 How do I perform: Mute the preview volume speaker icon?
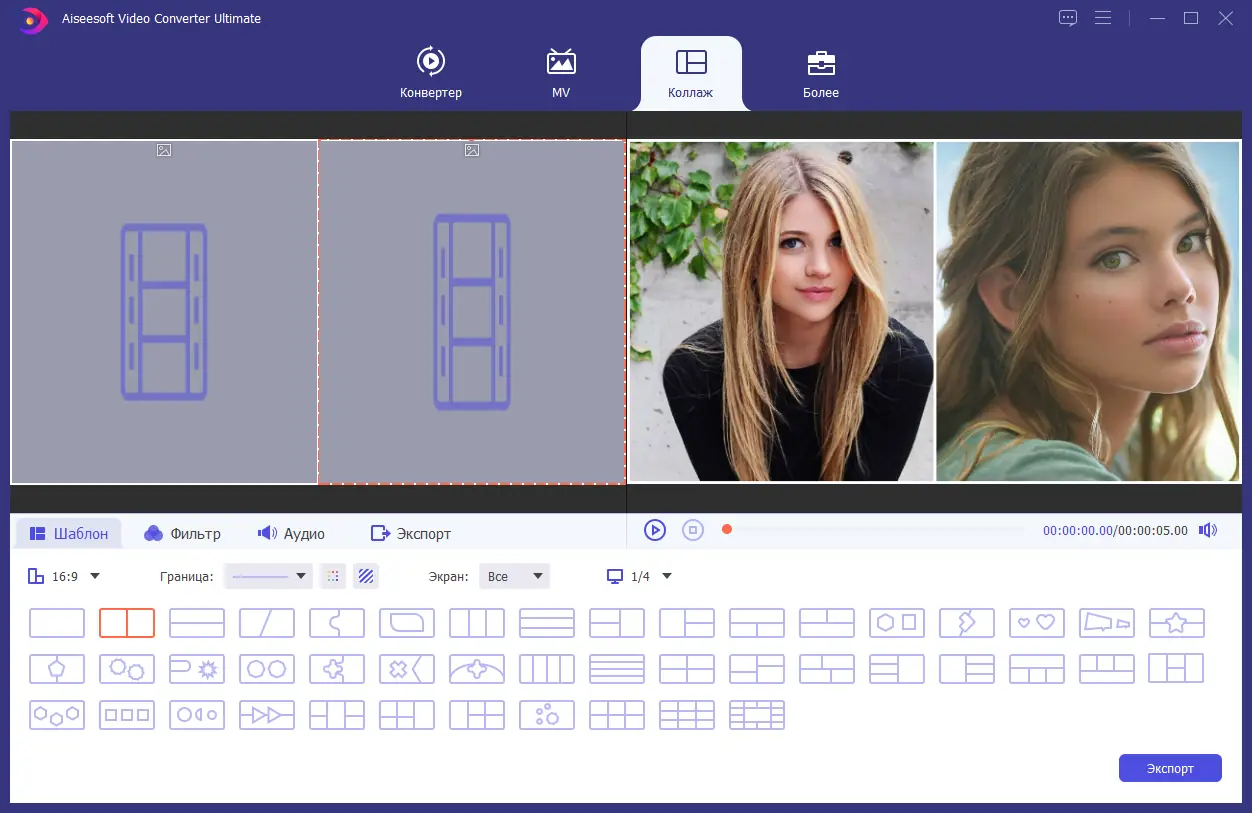pyautogui.click(x=1209, y=530)
